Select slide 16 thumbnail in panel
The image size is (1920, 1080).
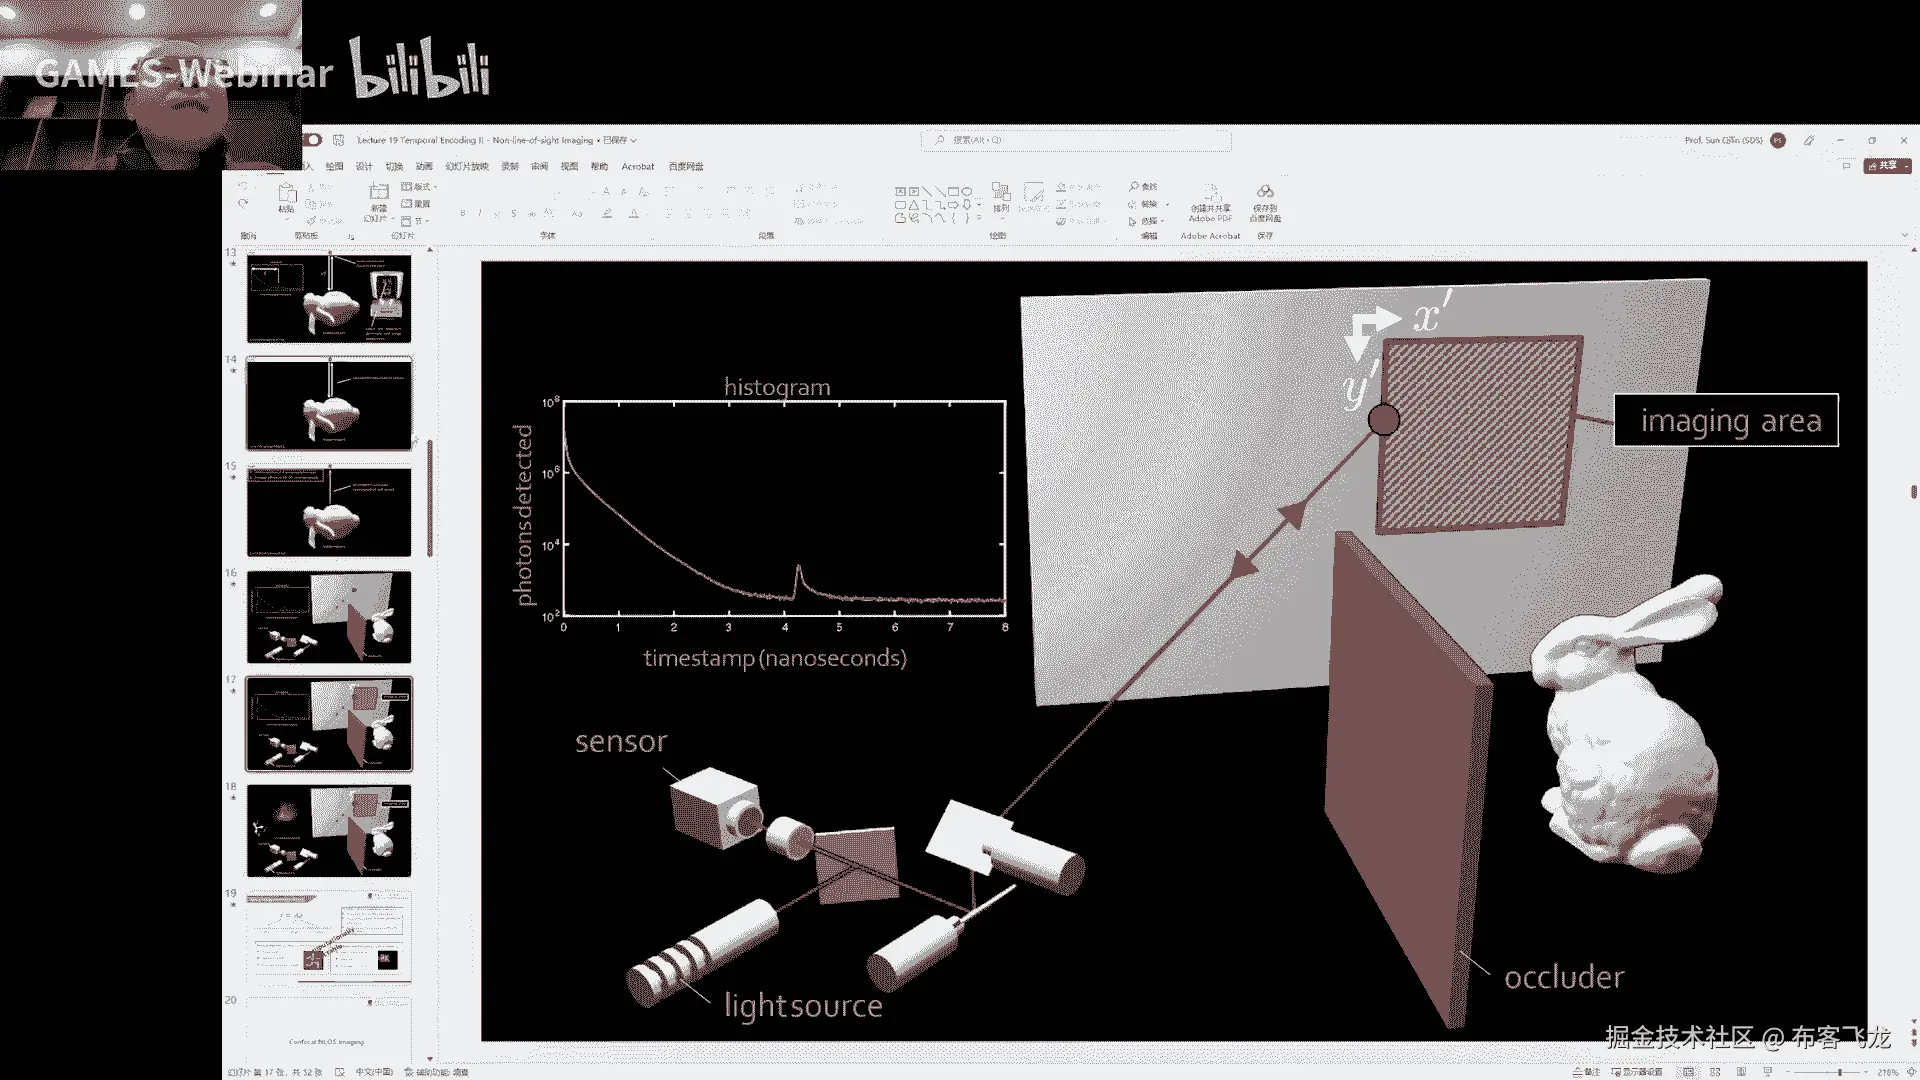click(x=329, y=617)
